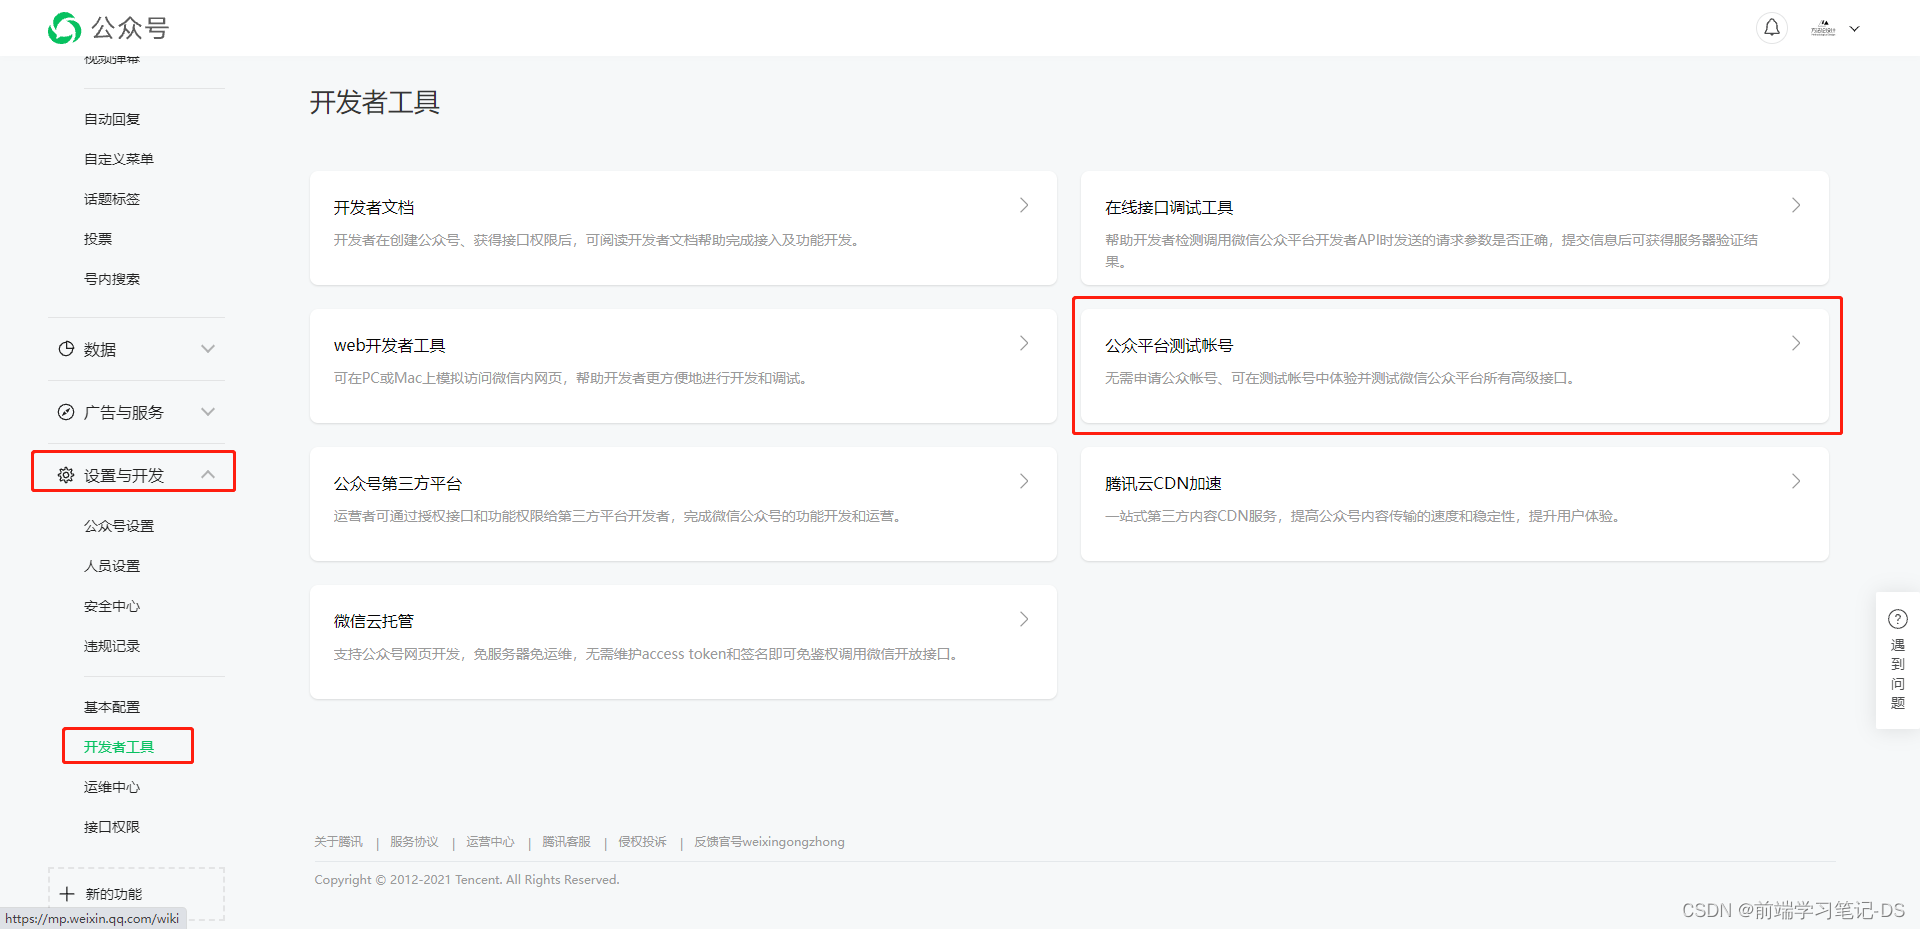Screen dimensions: 1920x929
Task: Click the arrow on 腾讯云CDN加速 card
Action: point(1796,481)
